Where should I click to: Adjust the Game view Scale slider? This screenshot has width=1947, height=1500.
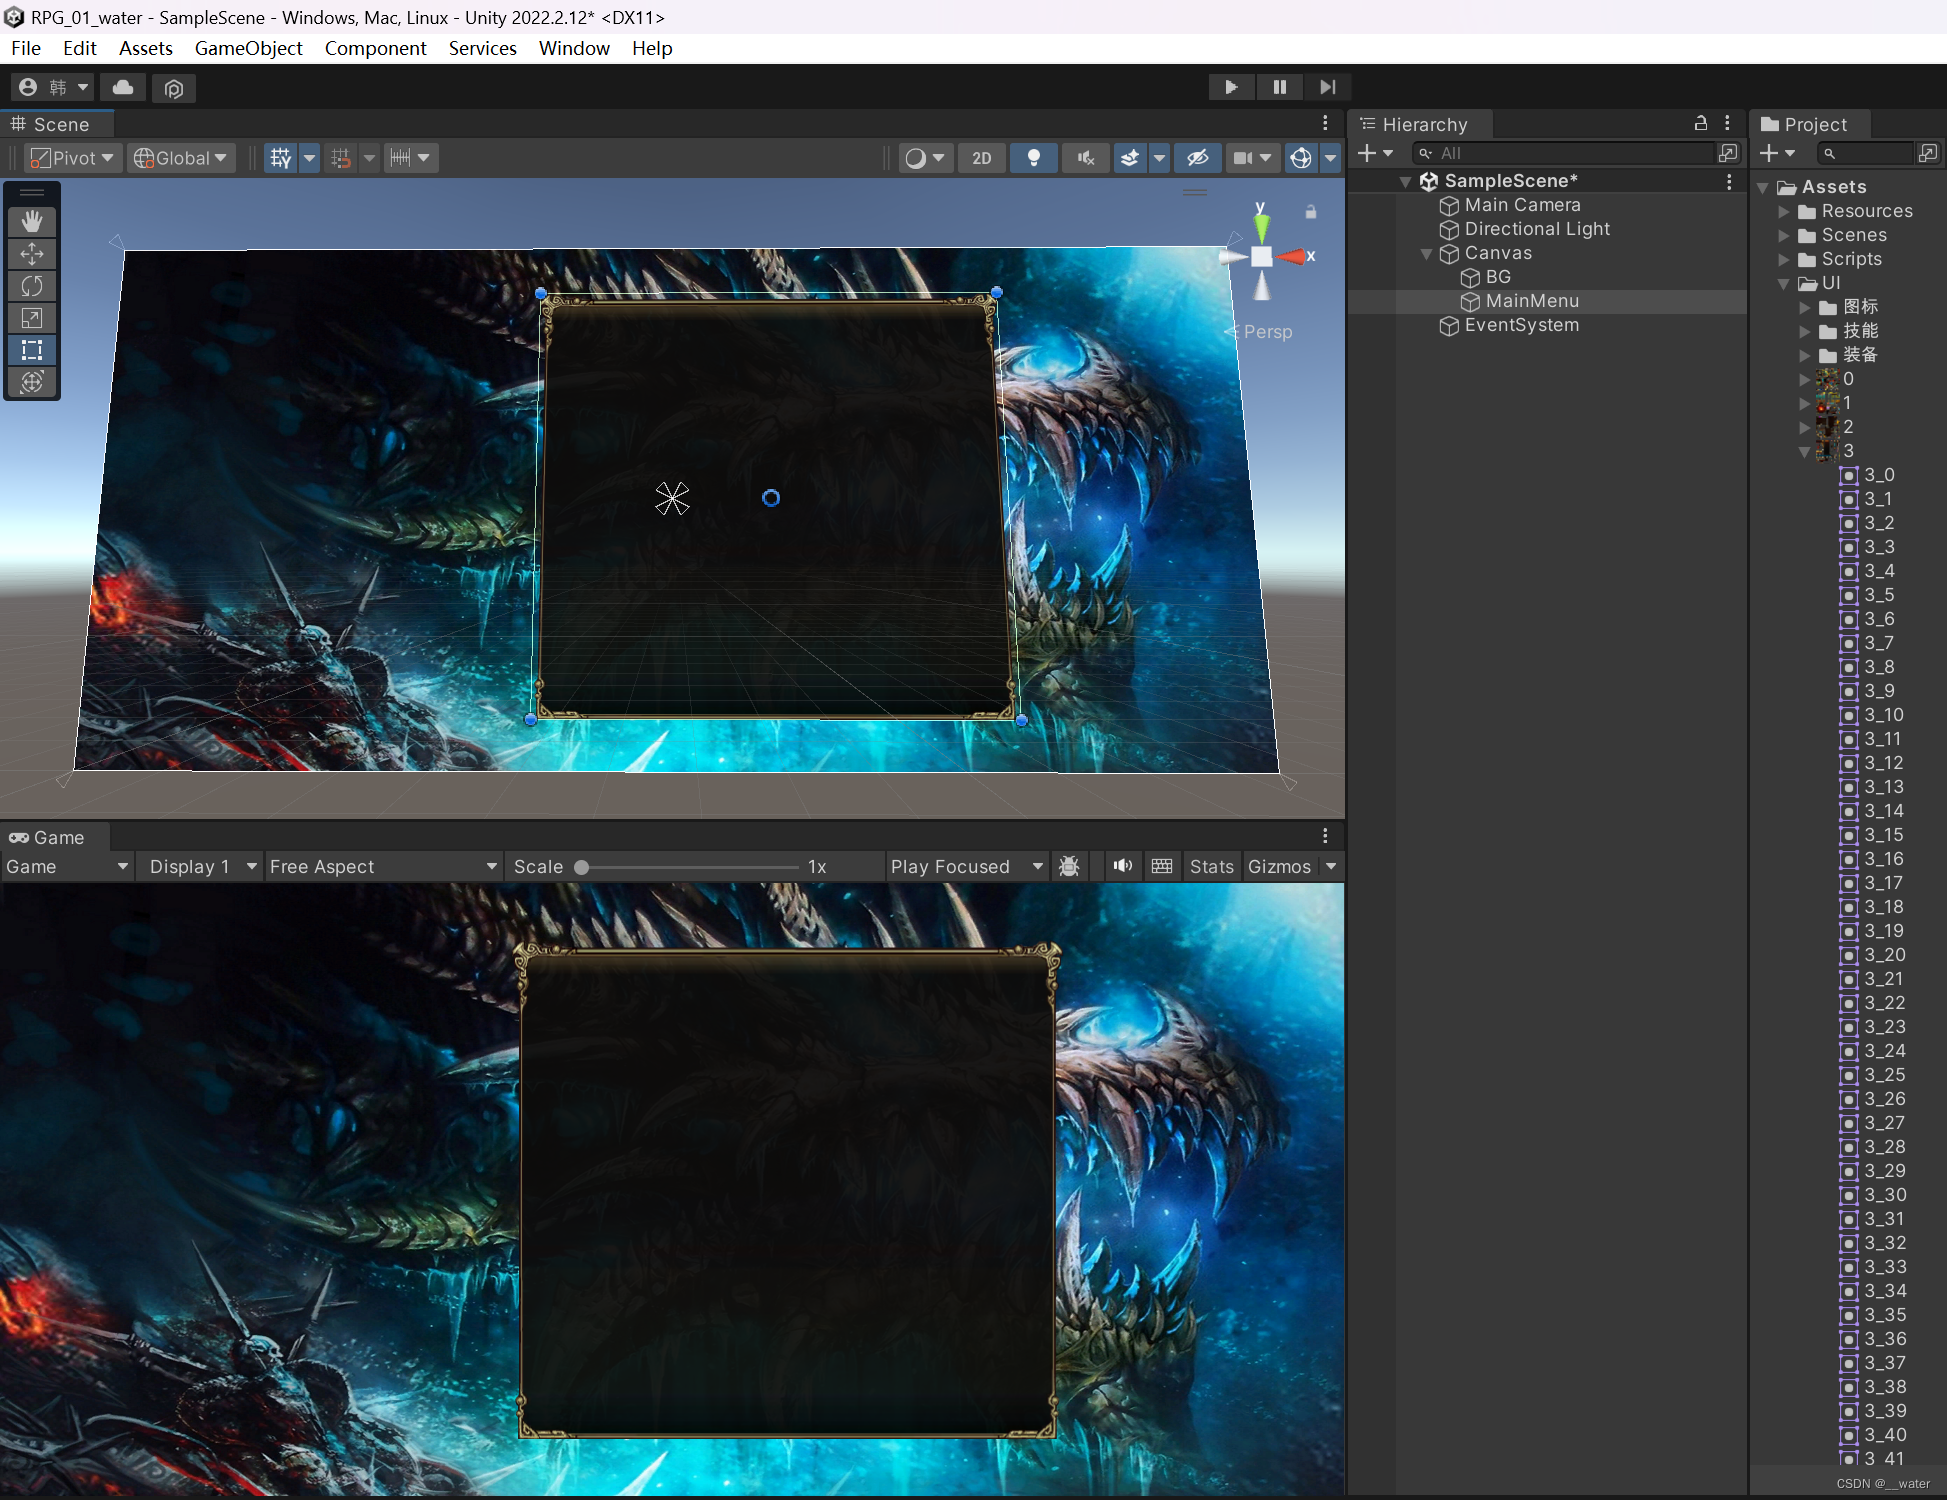[x=690, y=867]
